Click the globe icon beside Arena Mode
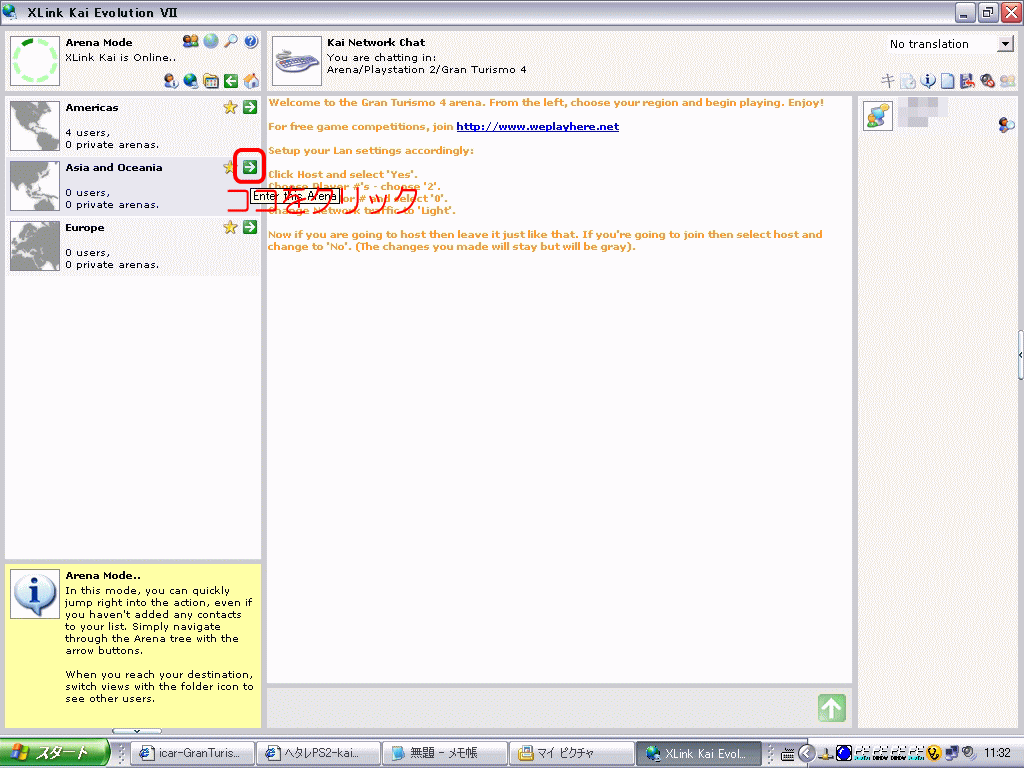The height and width of the screenshot is (768, 1024). (x=211, y=42)
